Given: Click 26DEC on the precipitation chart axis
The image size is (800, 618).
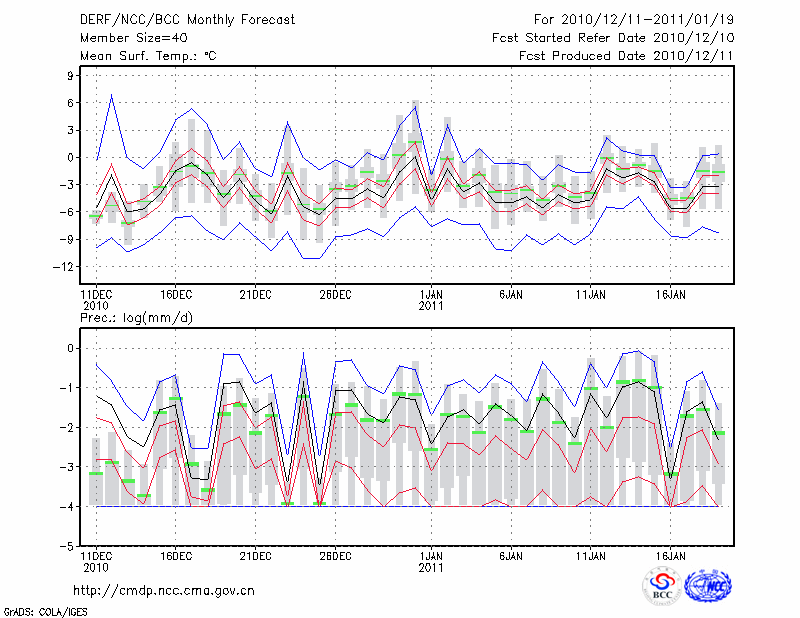Looking at the screenshot, I should (x=335, y=554).
